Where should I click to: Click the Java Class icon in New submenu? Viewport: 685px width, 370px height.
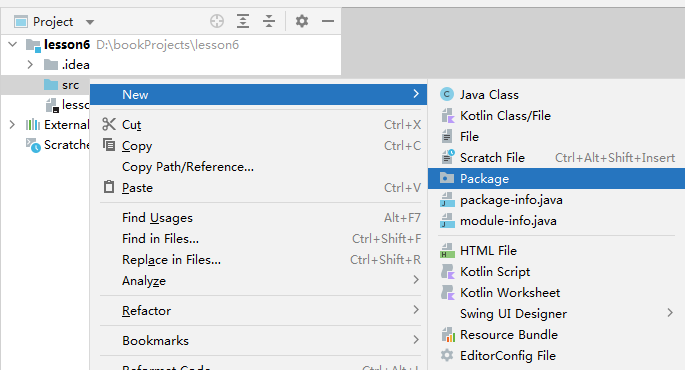pos(446,94)
